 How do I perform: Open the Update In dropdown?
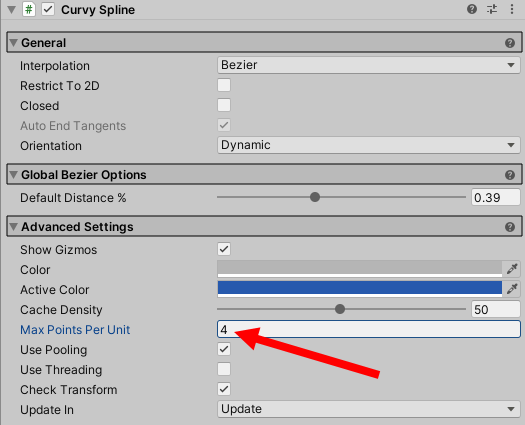(369, 409)
